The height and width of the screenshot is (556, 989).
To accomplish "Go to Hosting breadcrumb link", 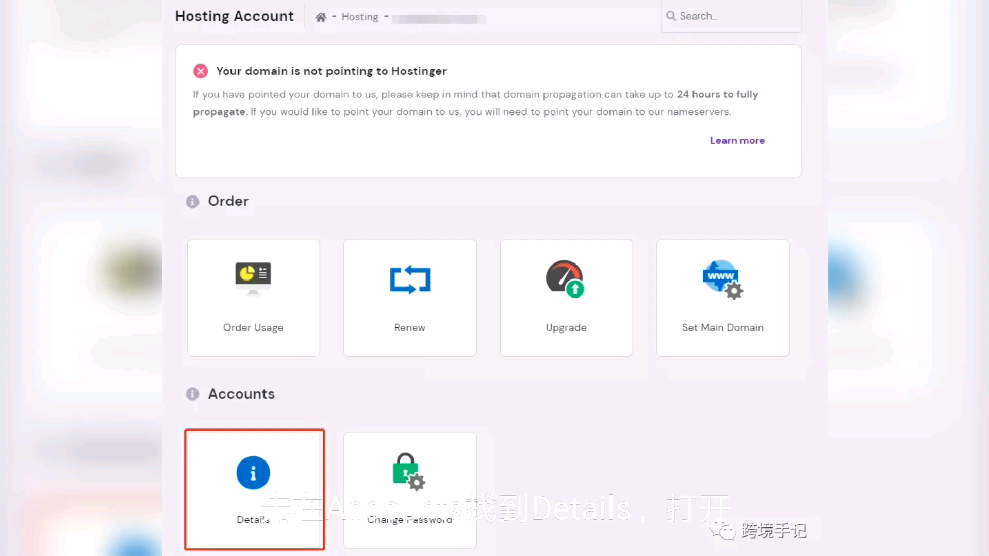I will (360, 17).
